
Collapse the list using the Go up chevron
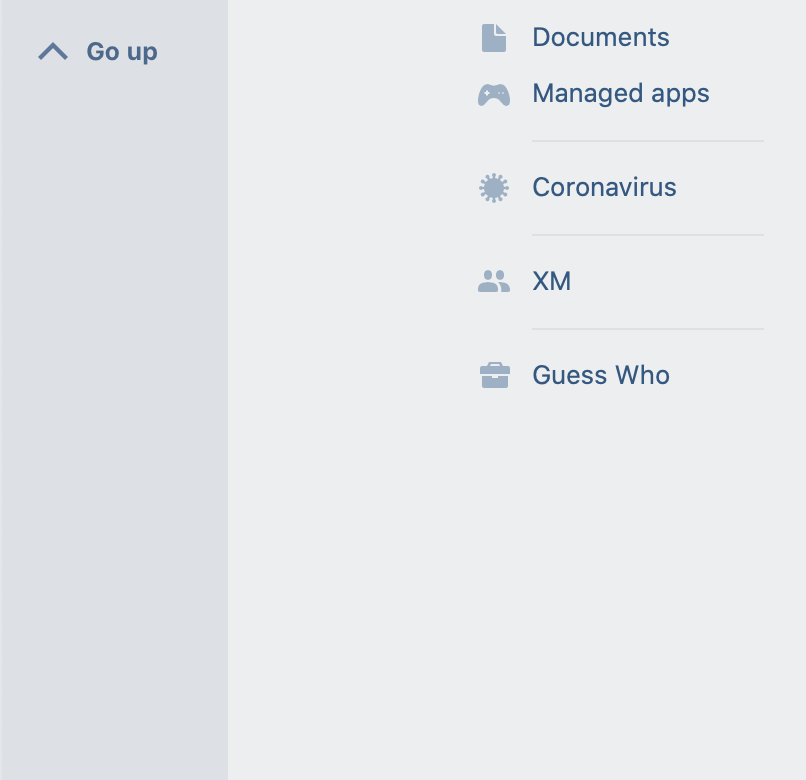(x=52, y=50)
